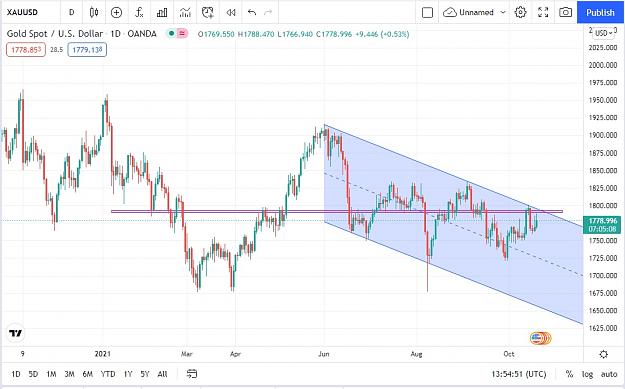
Task: Save the Unnamed layout via cloud button
Action: click(468, 12)
